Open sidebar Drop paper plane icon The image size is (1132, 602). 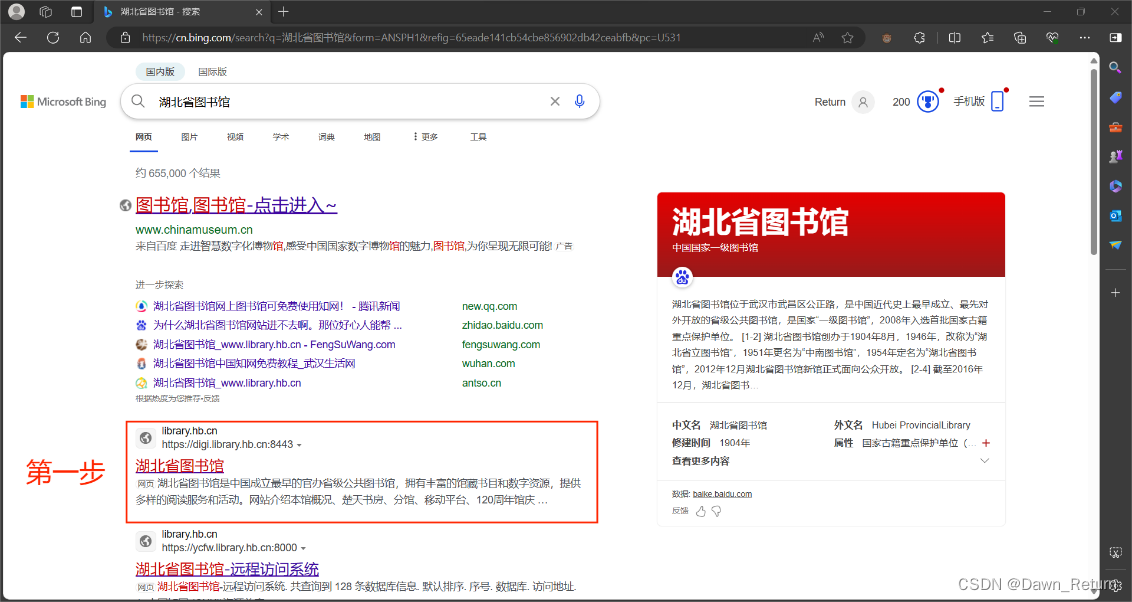(1115, 245)
